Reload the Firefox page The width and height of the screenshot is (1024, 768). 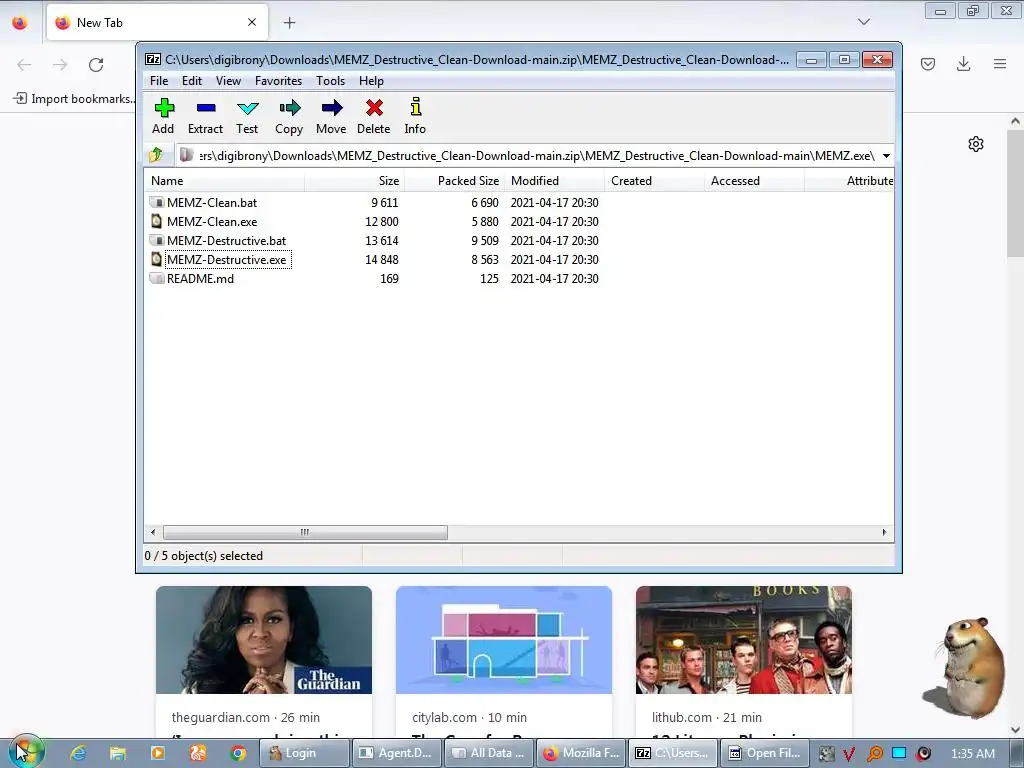(x=96, y=65)
